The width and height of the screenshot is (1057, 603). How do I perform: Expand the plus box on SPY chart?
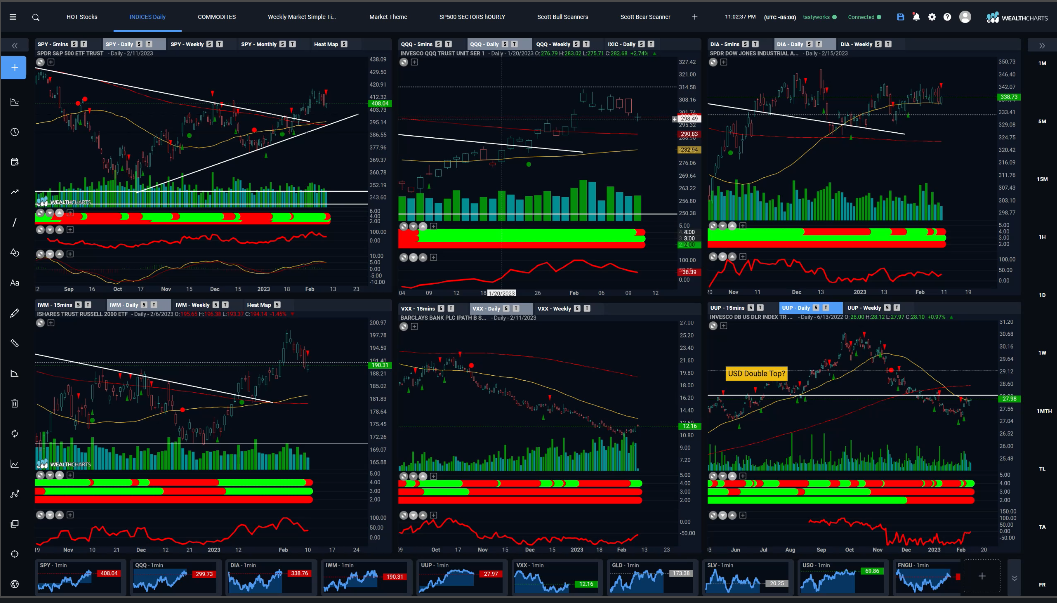(50, 62)
